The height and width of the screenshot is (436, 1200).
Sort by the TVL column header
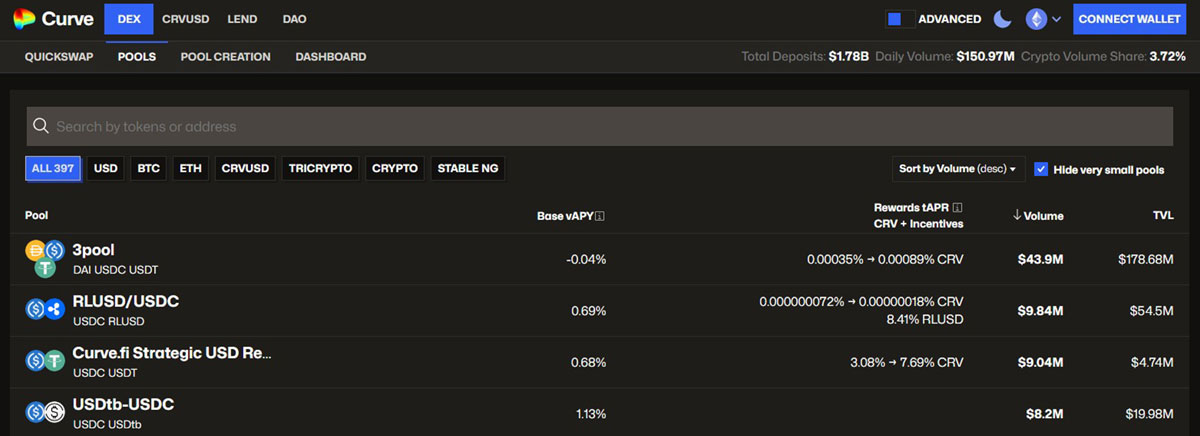coord(1162,216)
